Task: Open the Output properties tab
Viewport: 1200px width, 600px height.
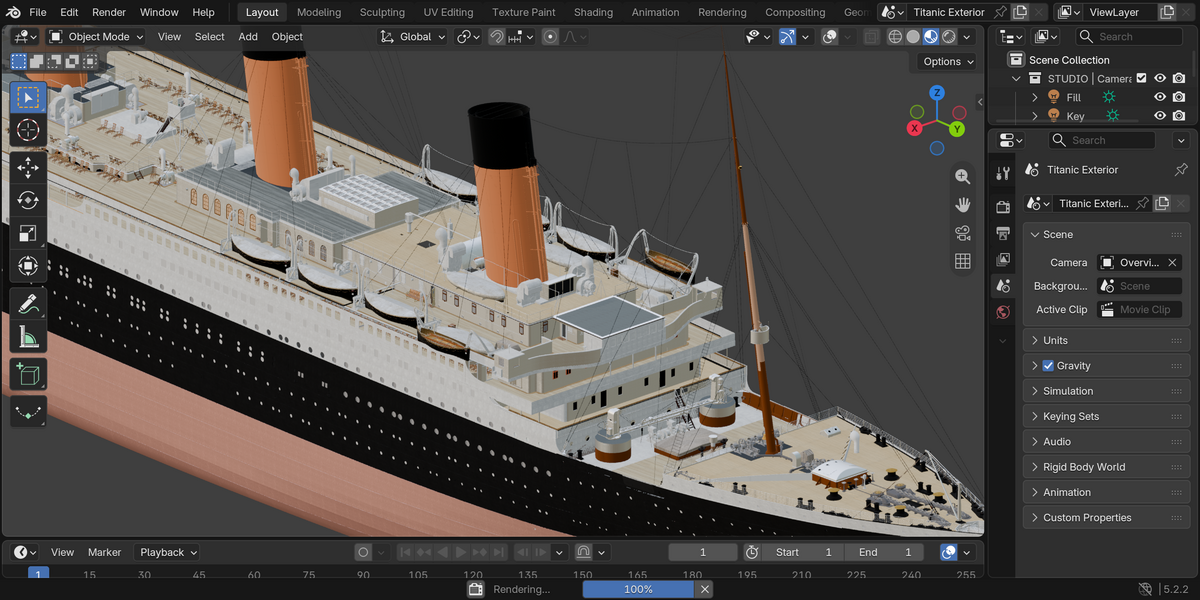Action: tap(1003, 233)
